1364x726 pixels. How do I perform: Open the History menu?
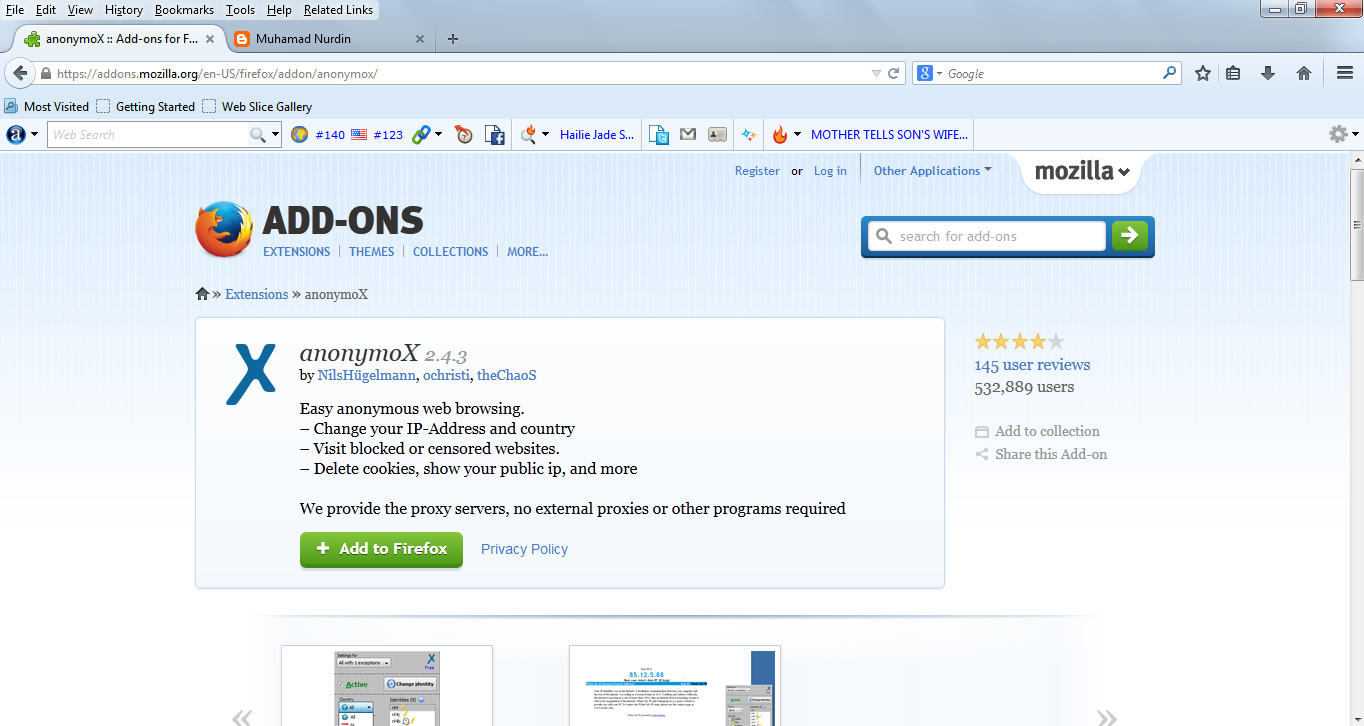coord(124,9)
